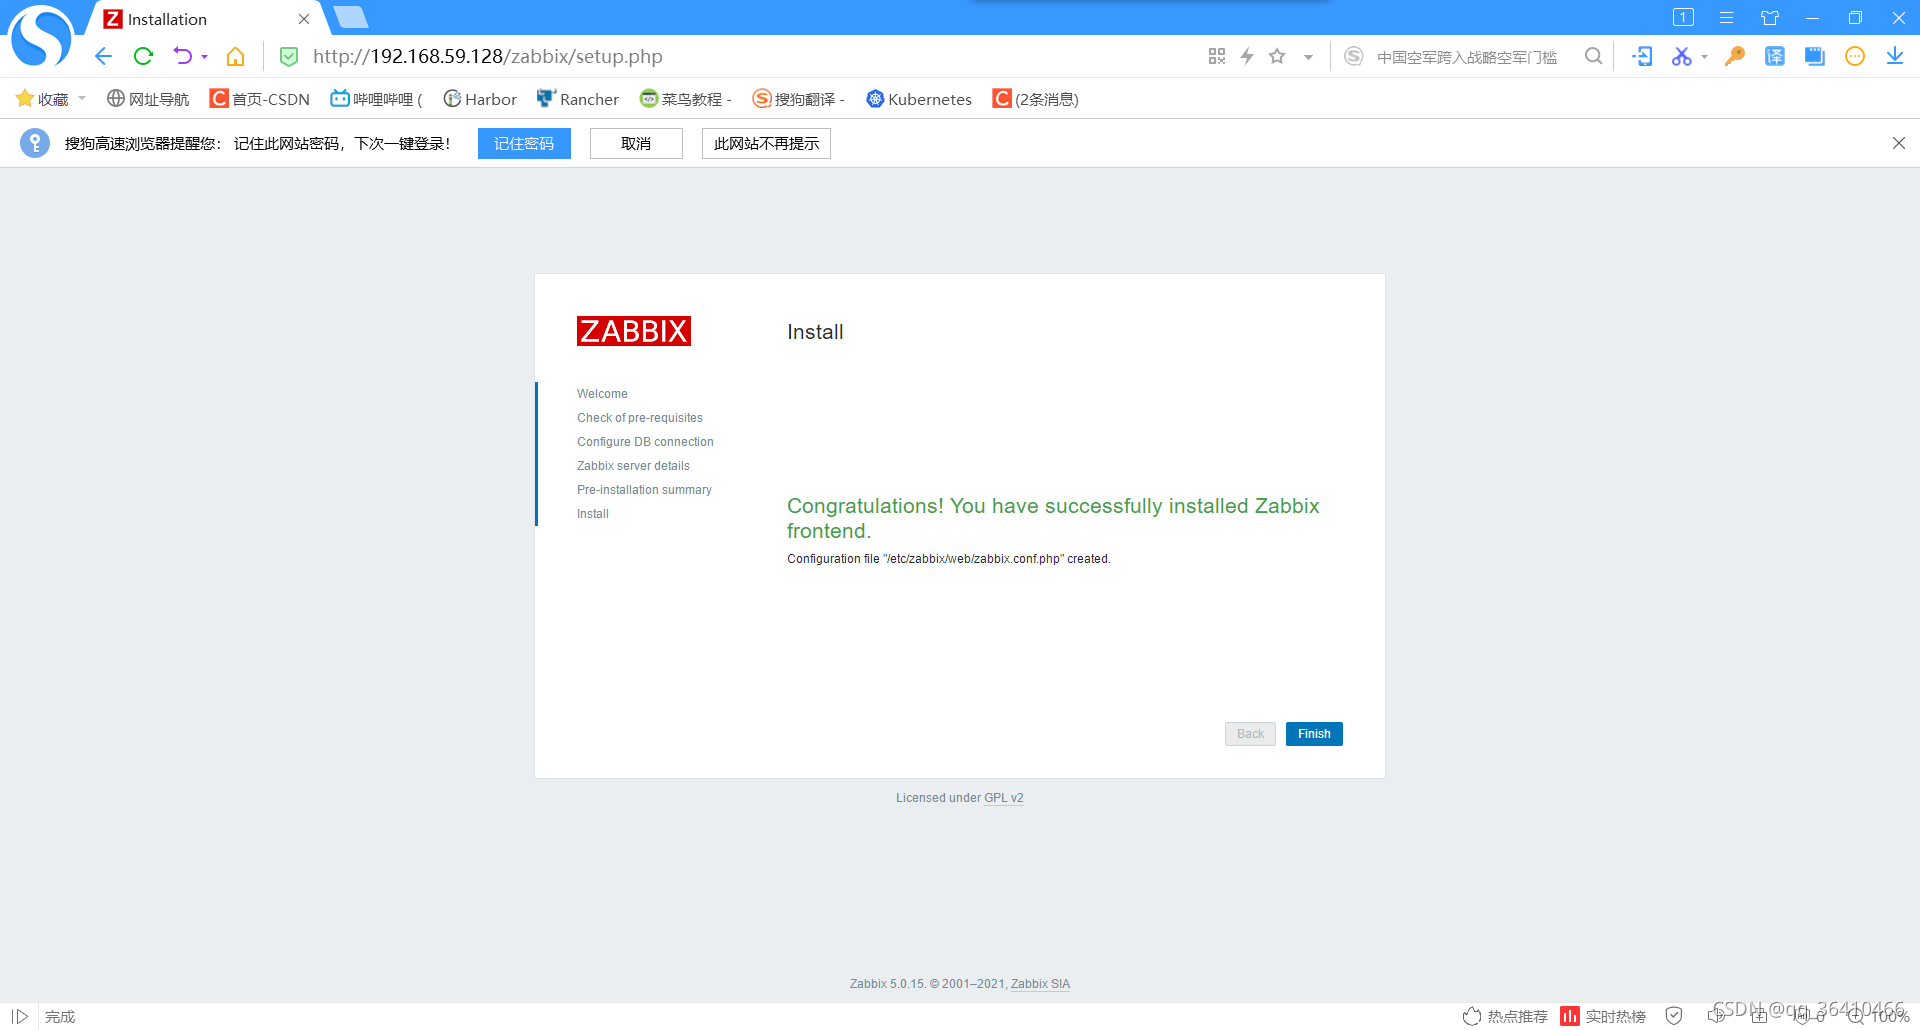Click the ZABBIX logo
The height and width of the screenshot is (1030, 1920).
click(634, 331)
